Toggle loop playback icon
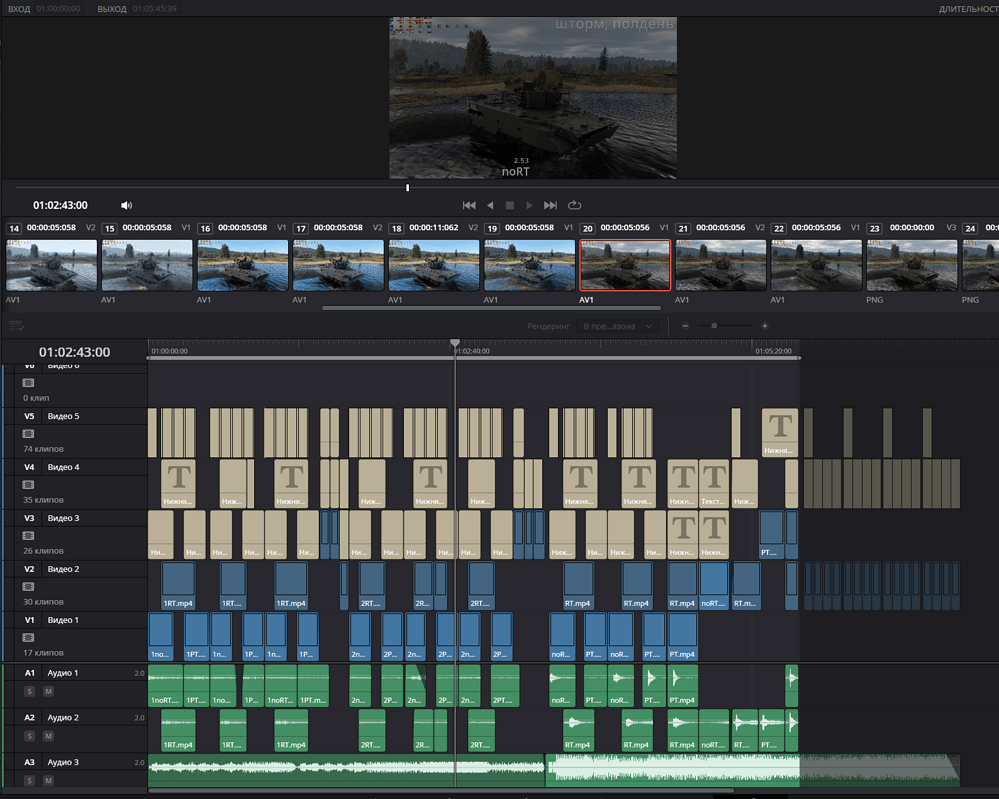Image resolution: width=999 pixels, height=799 pixels. click(x=574, y=205)
